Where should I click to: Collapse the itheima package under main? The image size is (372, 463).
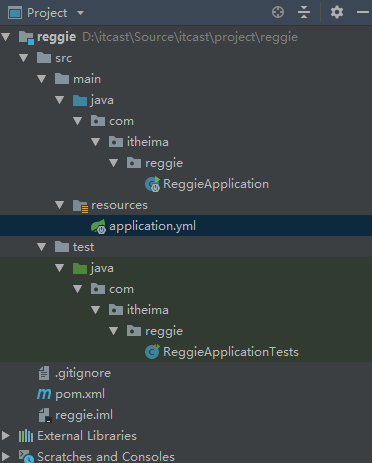pos(96,142)
